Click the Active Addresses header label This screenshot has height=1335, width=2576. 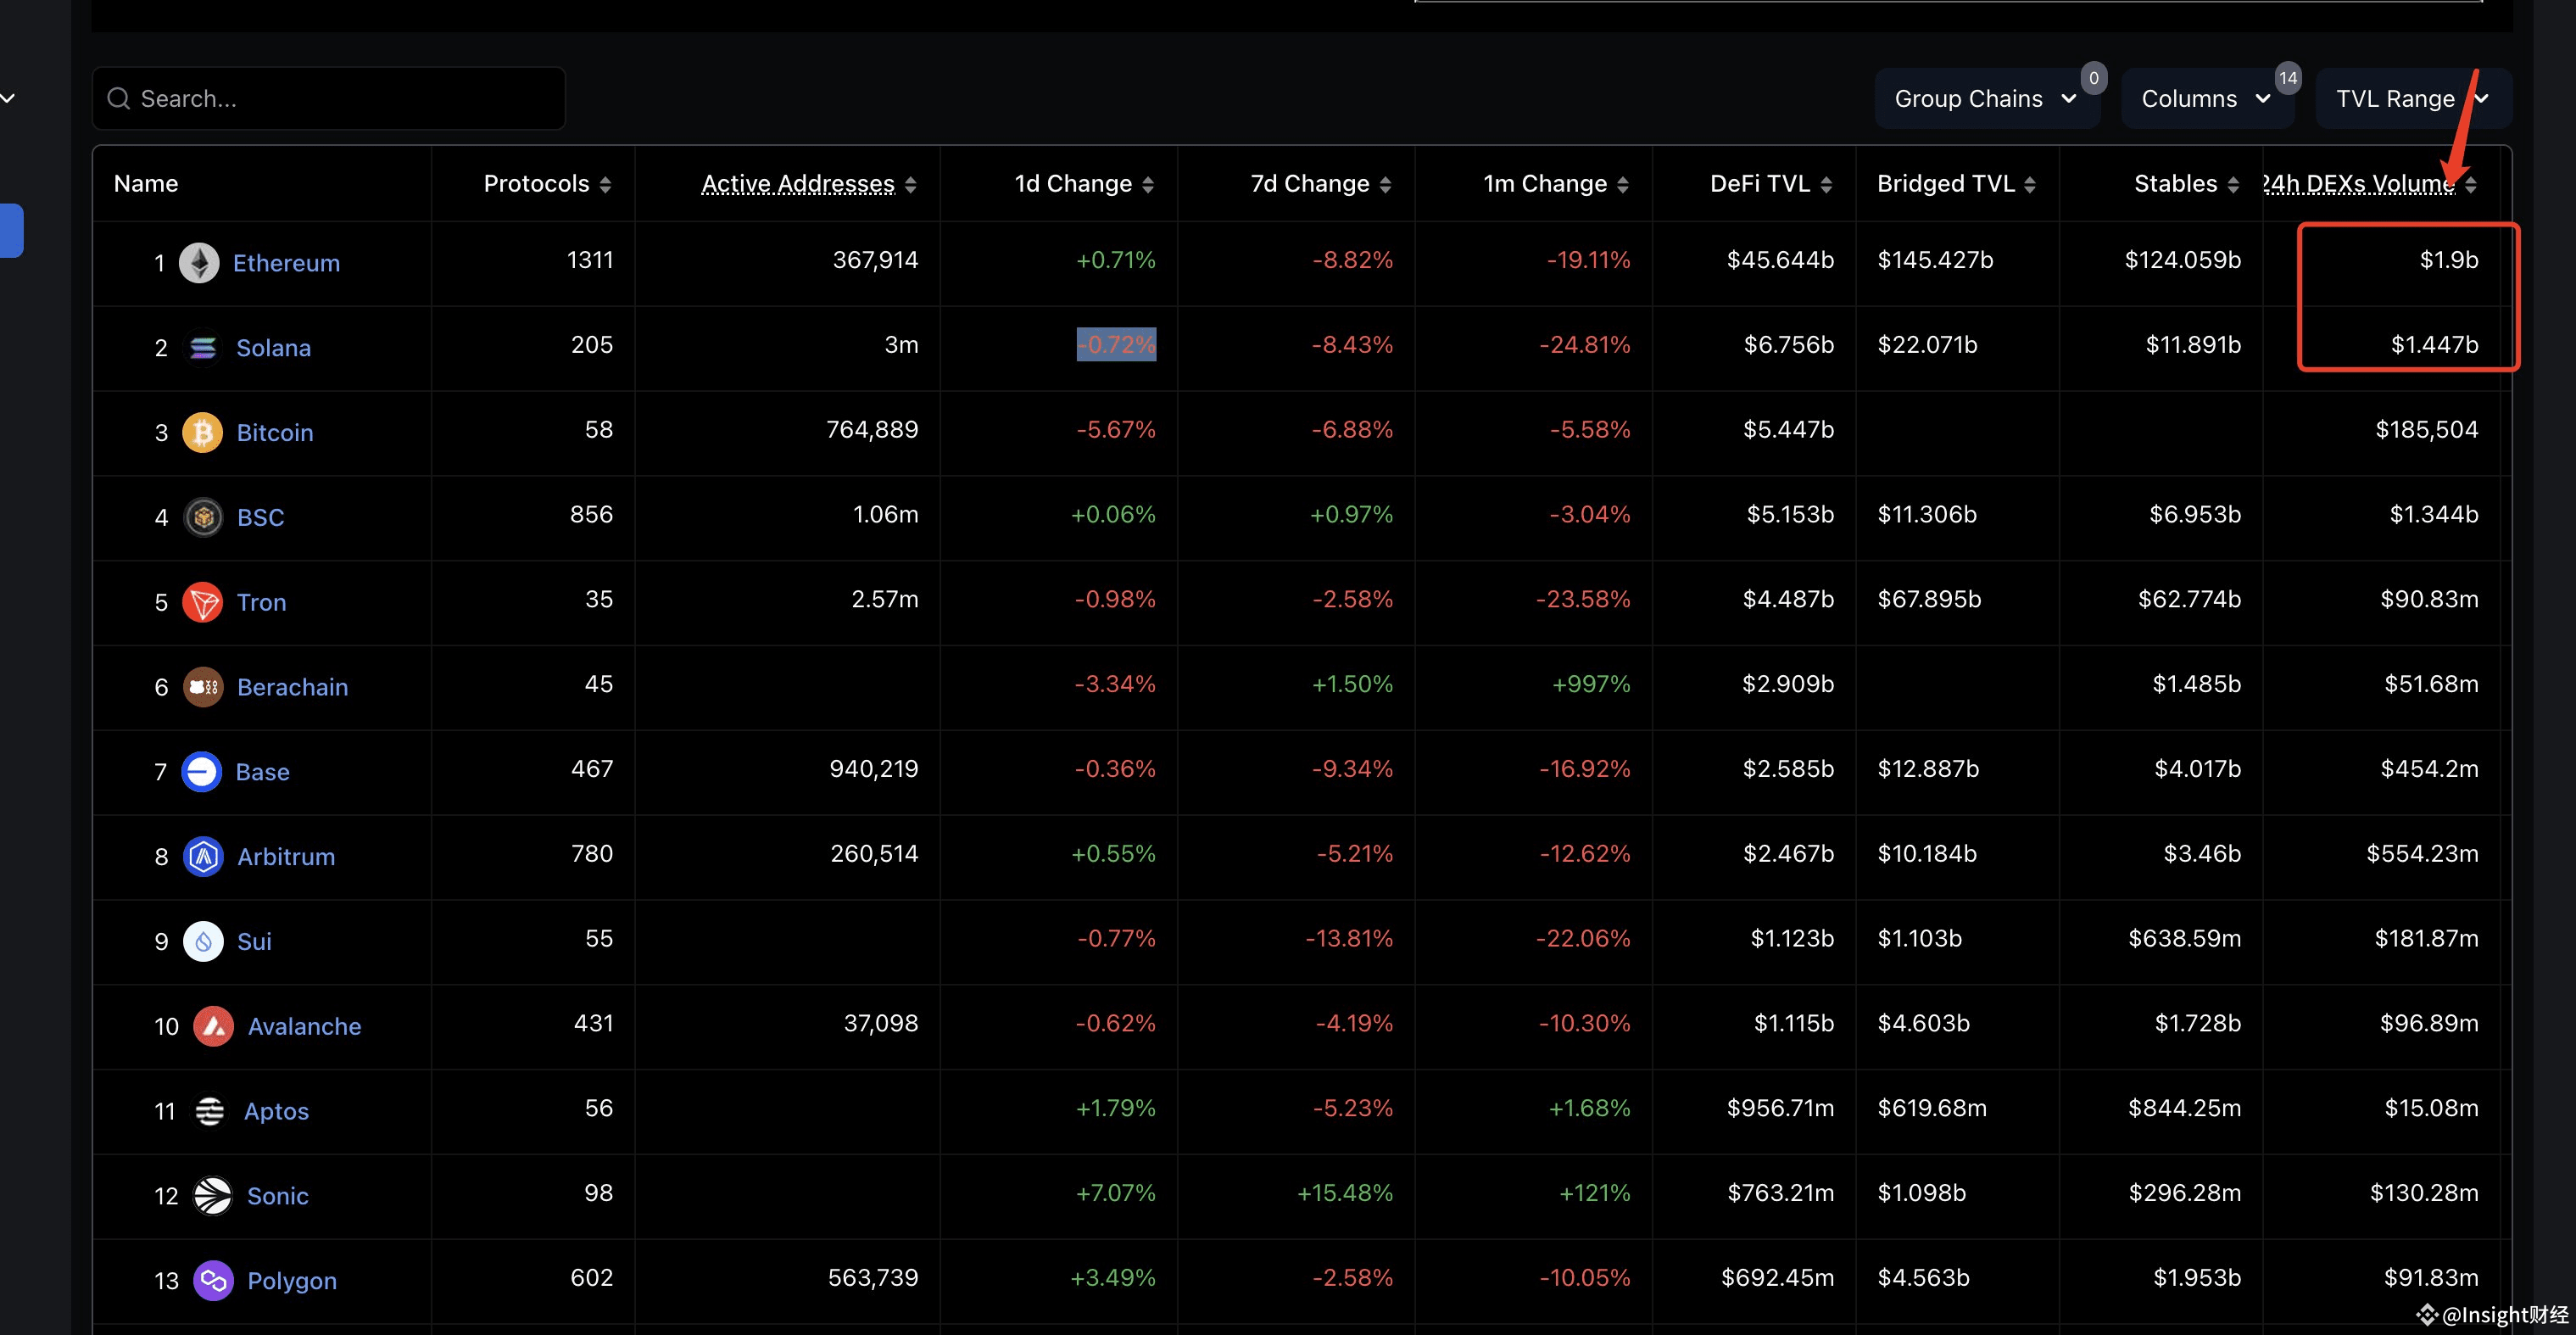(x=798, y=184)
